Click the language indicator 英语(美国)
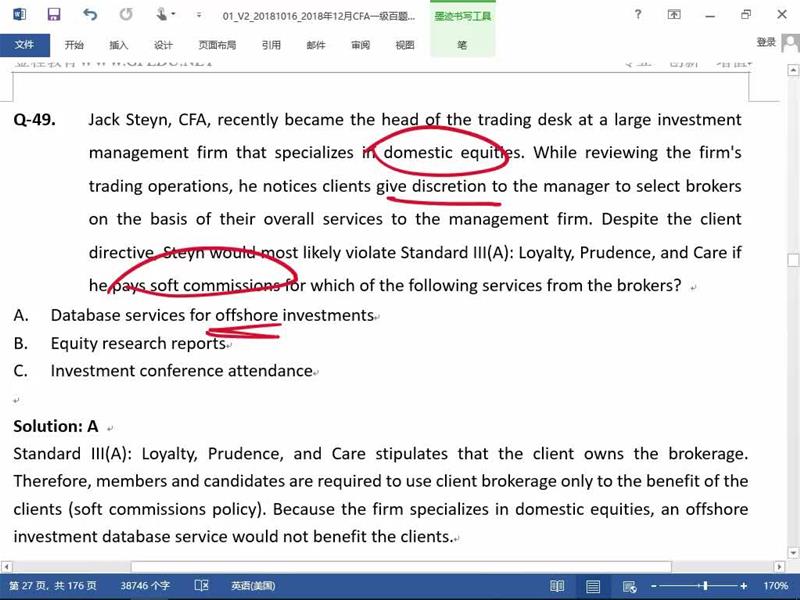This screenshot has width=800, height=600. click(x=253, y=586)
